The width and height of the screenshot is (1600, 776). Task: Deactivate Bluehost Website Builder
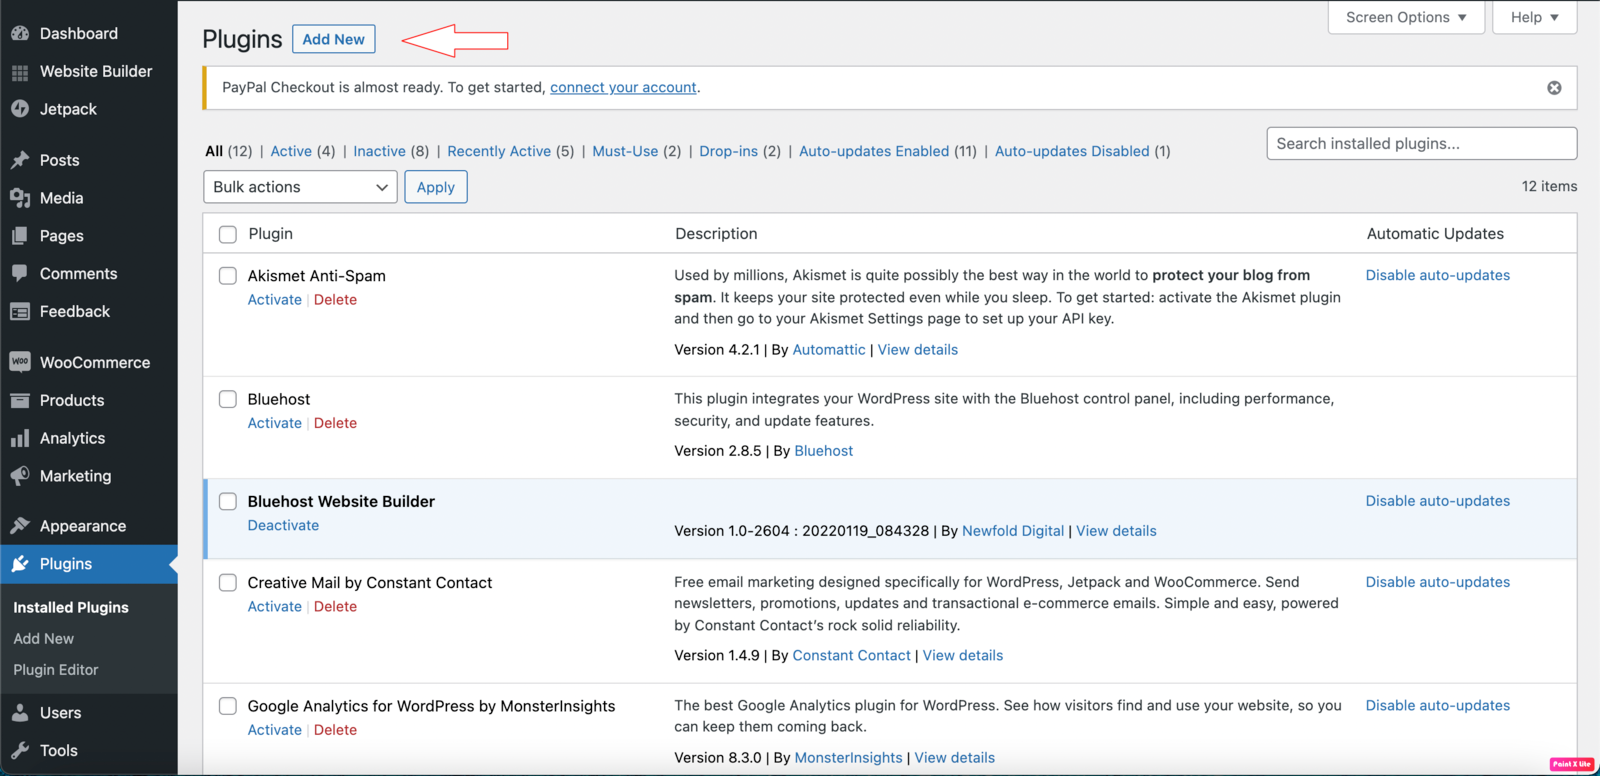point(283,525)
